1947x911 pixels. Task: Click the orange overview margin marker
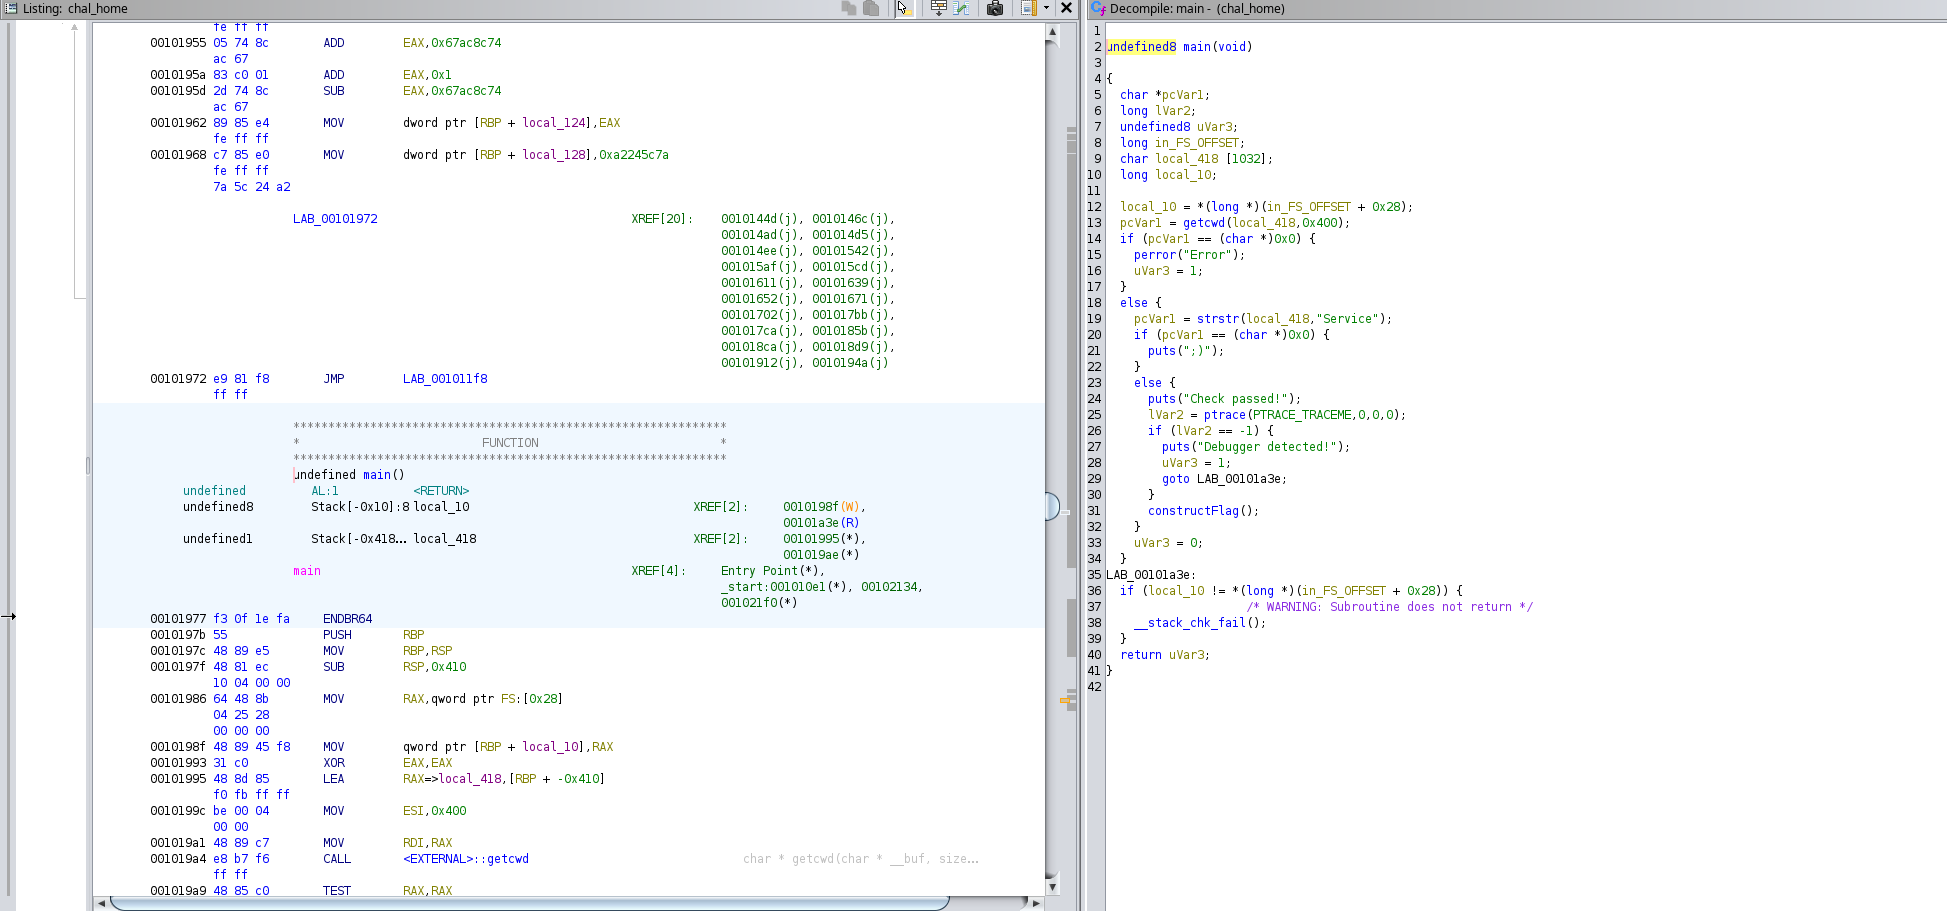click(1065, 700)
